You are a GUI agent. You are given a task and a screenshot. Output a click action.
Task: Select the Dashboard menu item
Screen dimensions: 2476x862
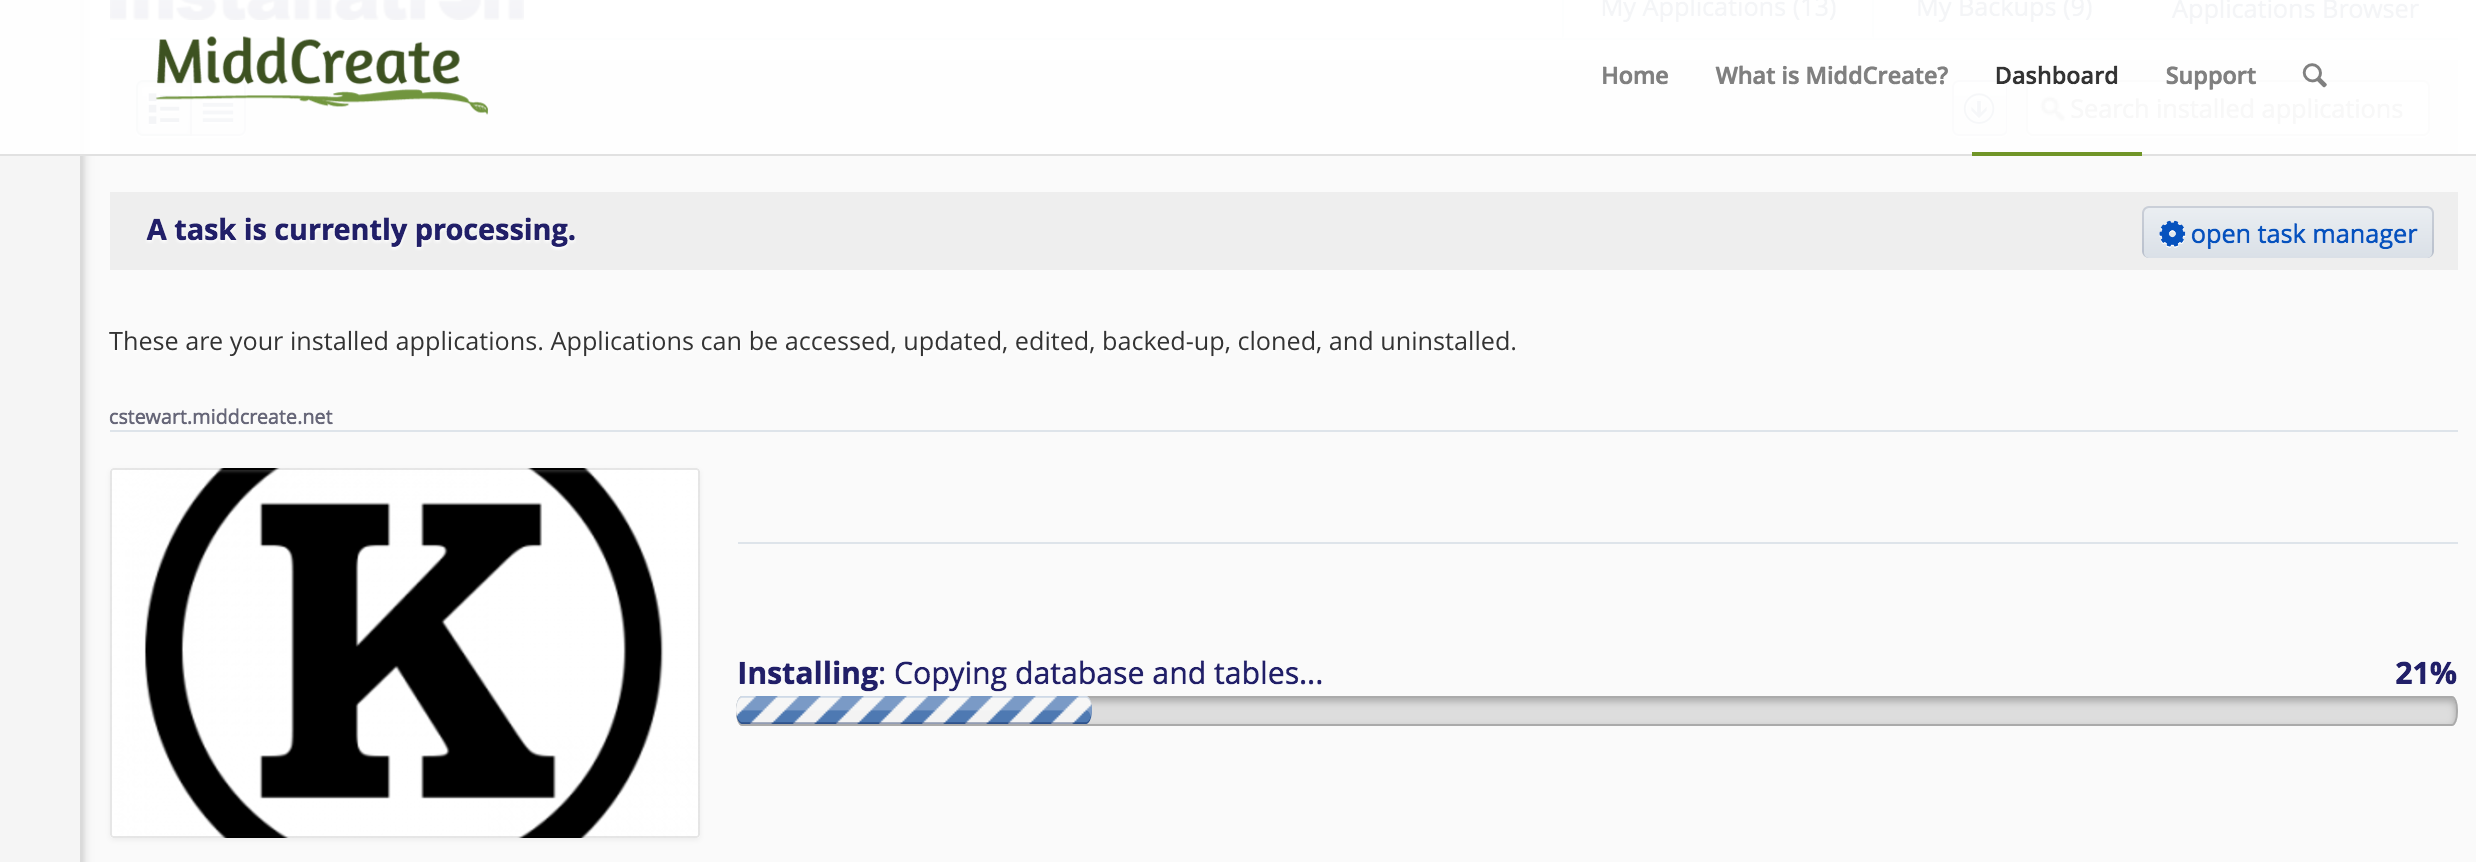(x=2056, y=76)
